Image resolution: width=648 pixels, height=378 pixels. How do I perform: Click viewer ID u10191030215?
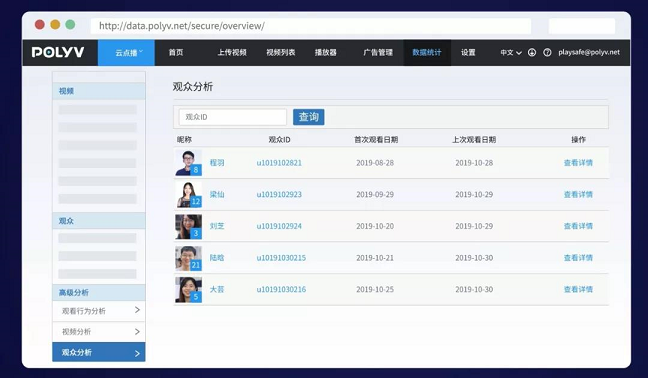281,258
